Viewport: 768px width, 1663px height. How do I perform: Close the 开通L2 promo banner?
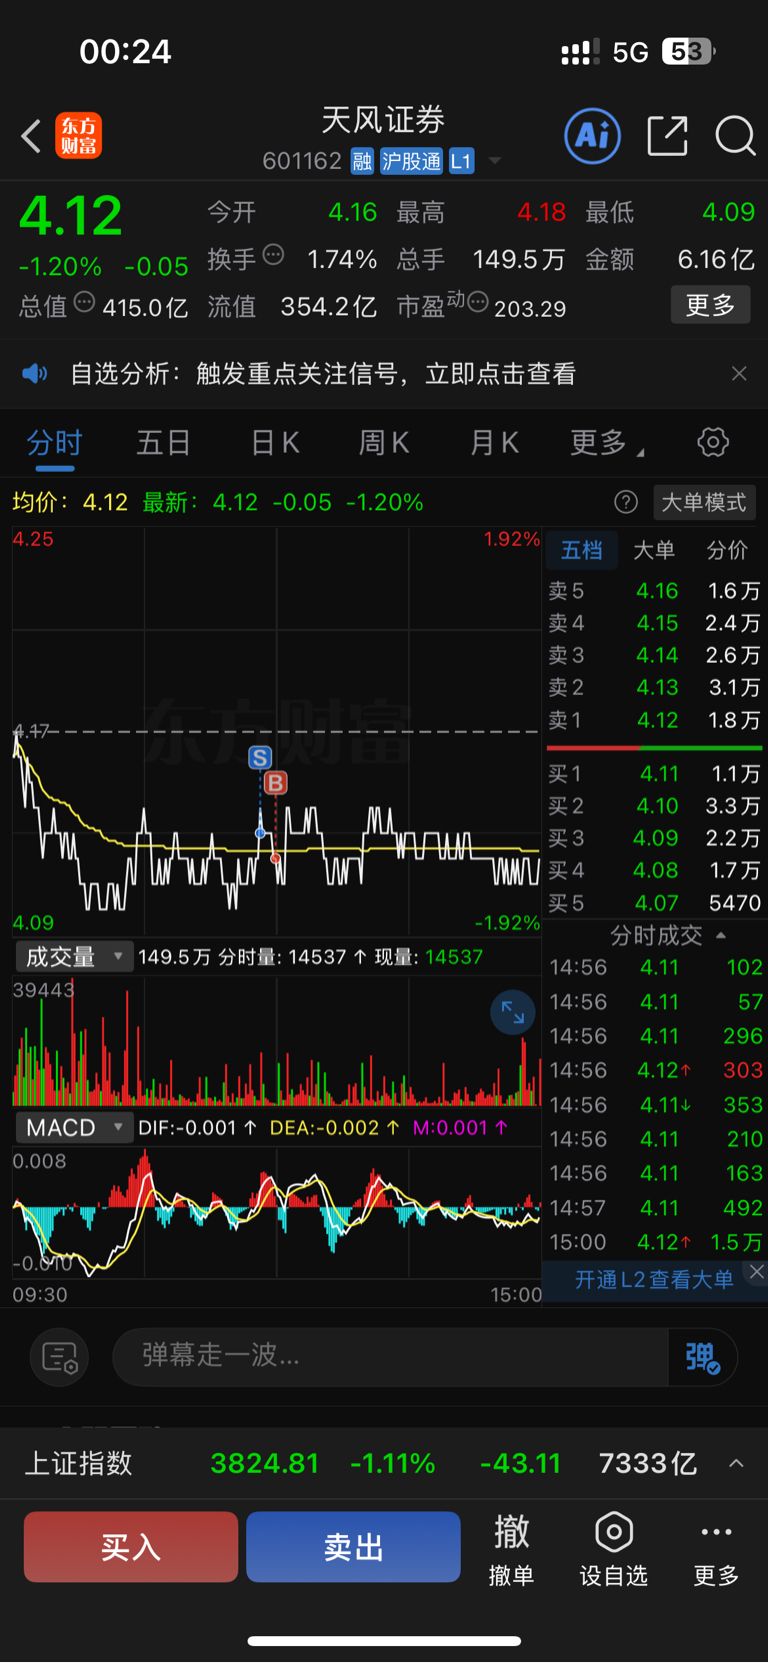757,1272
